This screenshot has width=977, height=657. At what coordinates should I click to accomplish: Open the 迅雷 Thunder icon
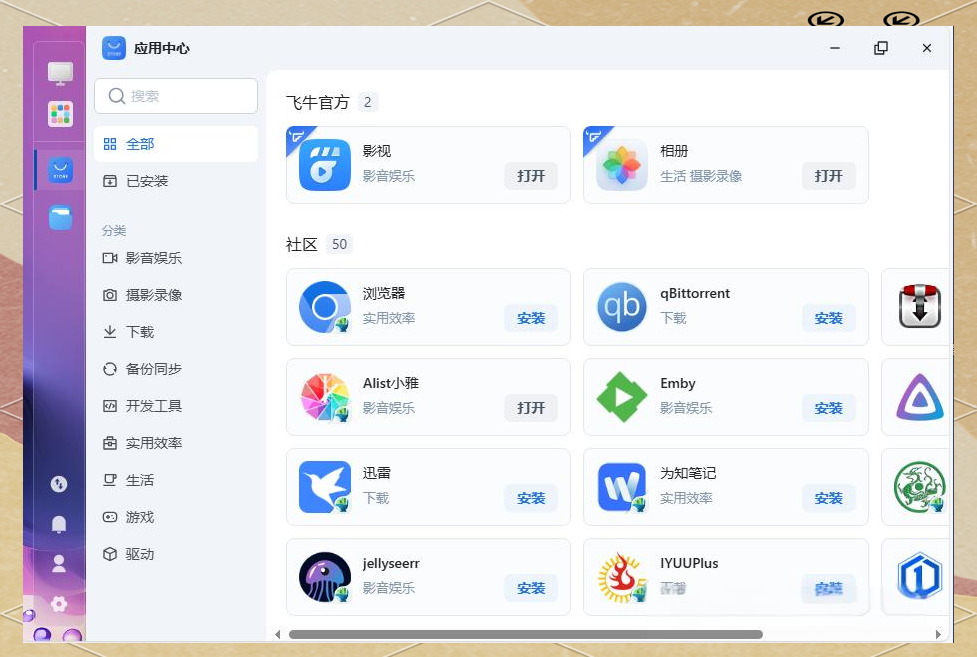pos(324,487)
